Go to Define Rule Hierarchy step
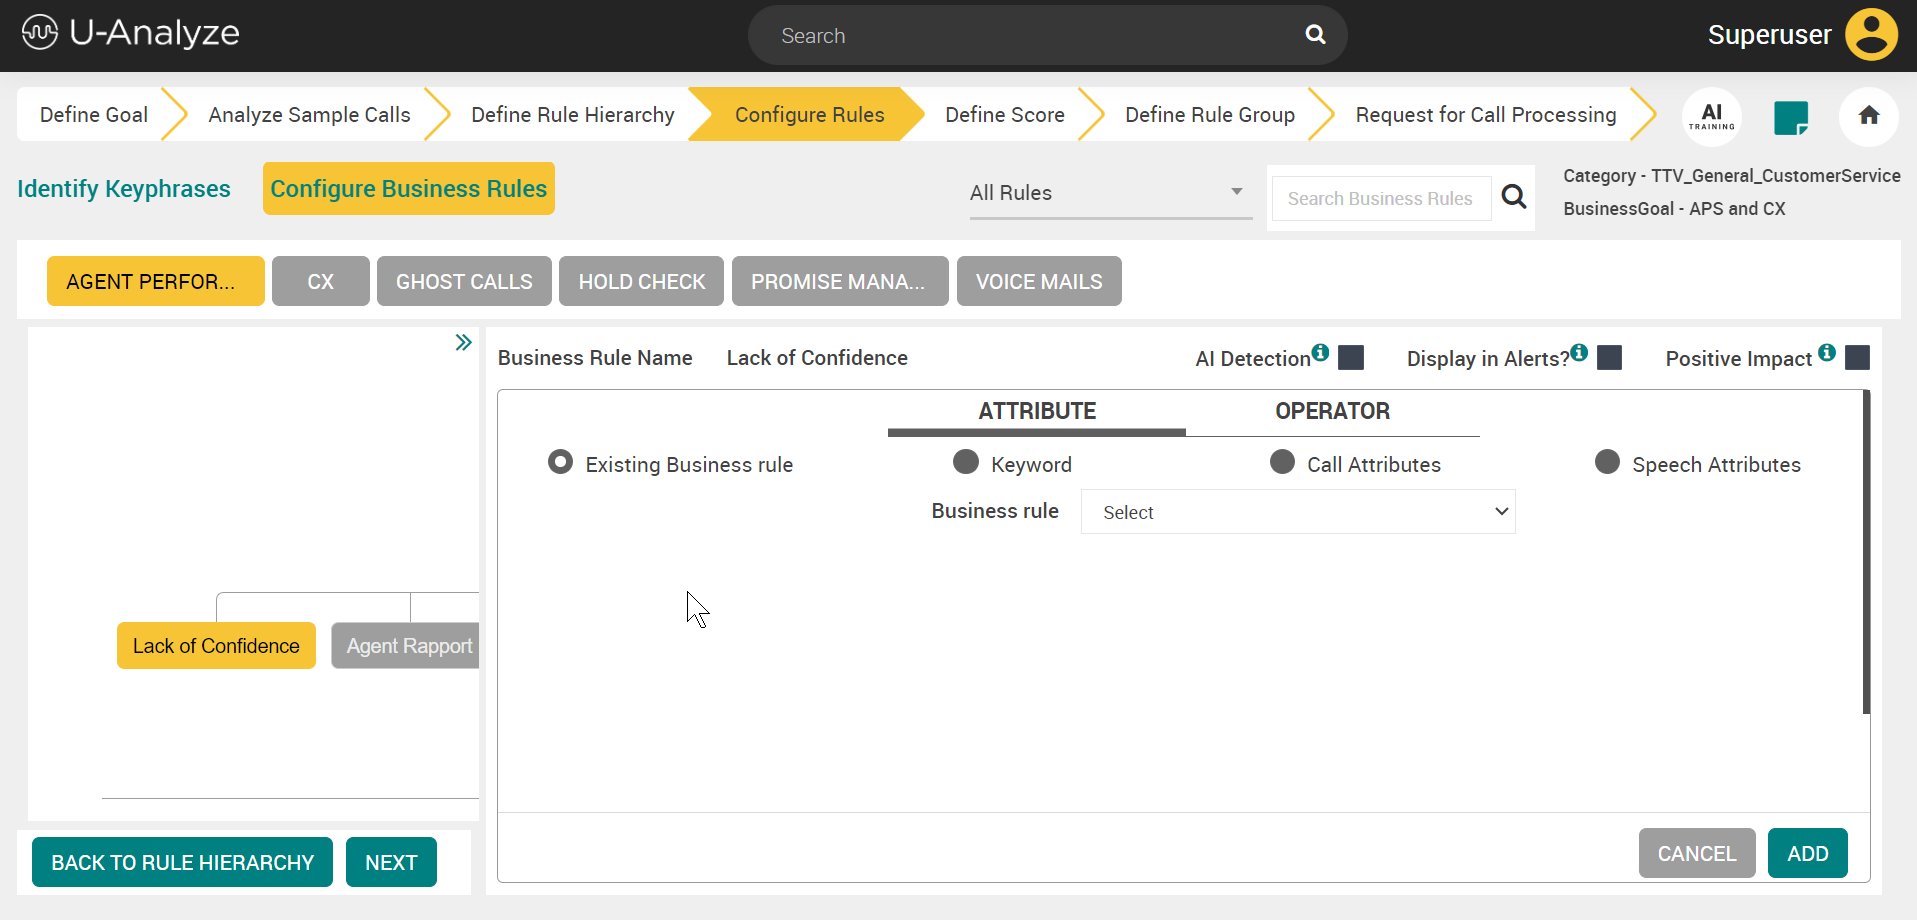 (573, 115)
